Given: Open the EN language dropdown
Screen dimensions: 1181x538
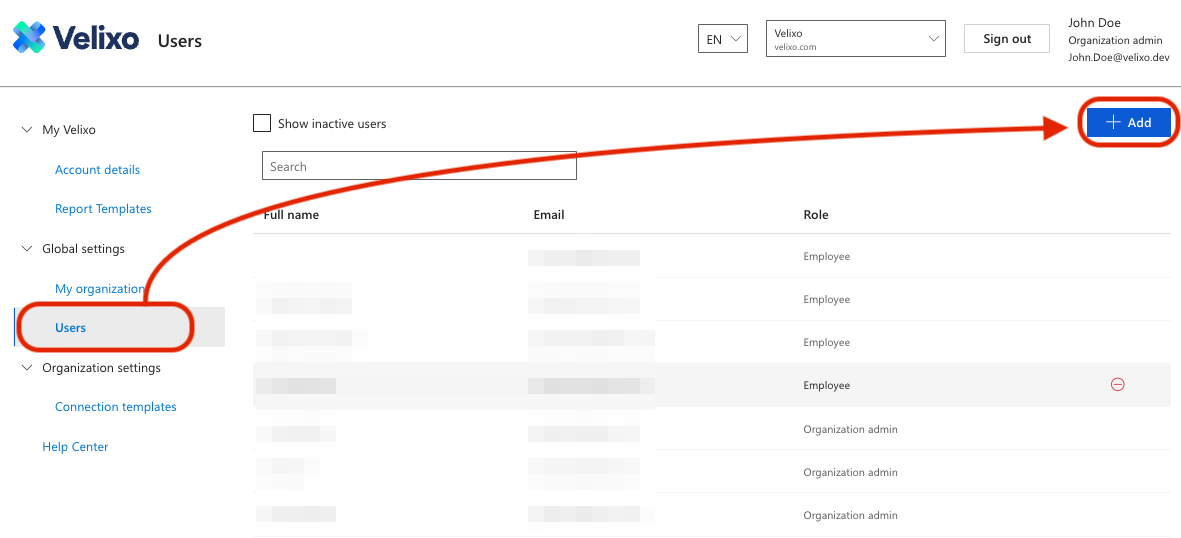Looking at the screenshot, I should click(x=723, y=38).
